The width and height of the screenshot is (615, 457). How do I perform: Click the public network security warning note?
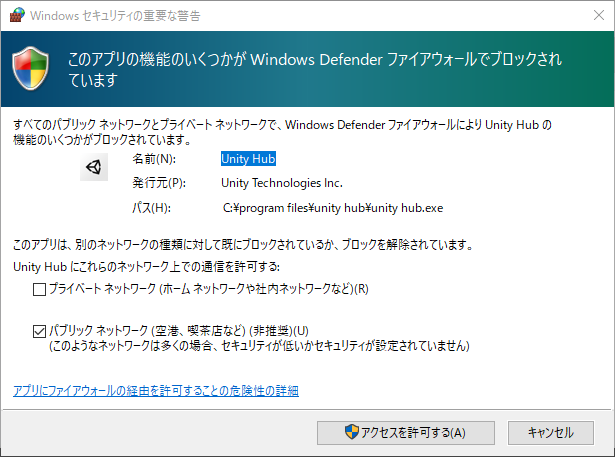[259, 346]
